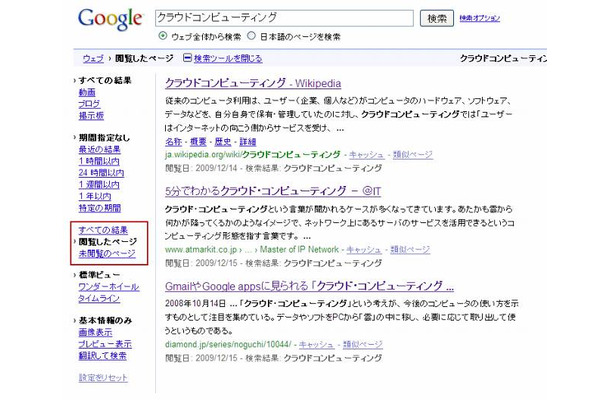This screenshot has height=400, width=610.
Task: Click 期間指定なし sidebar heading
Action: click(x=104, y=138)
